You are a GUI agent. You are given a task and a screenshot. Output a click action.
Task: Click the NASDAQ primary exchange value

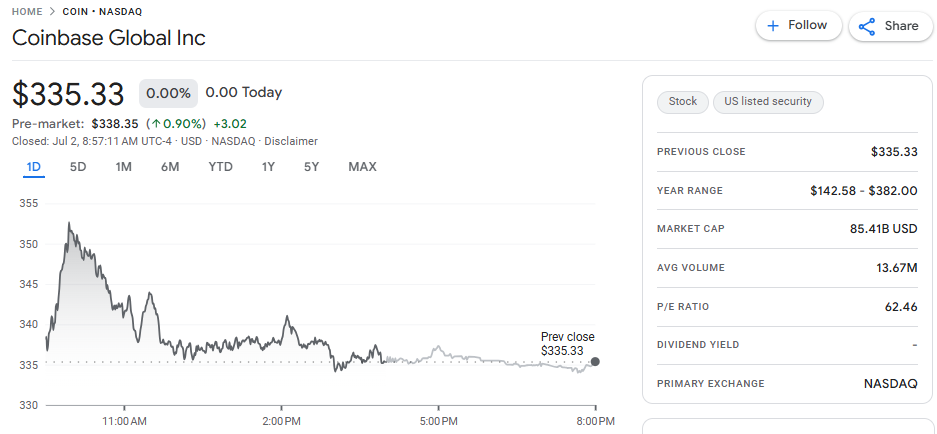[x=890, y=384]
